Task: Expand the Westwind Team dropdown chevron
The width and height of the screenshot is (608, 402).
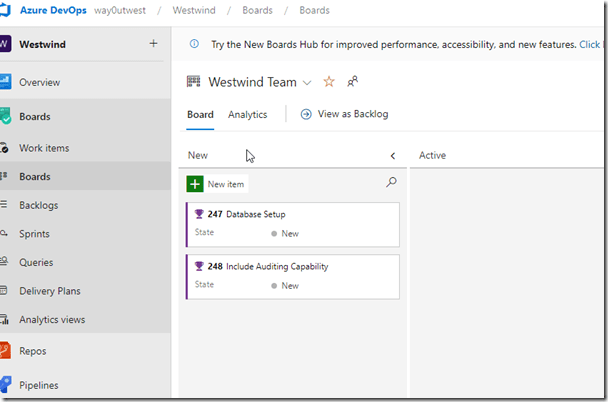Action: [x=307, y=82]
